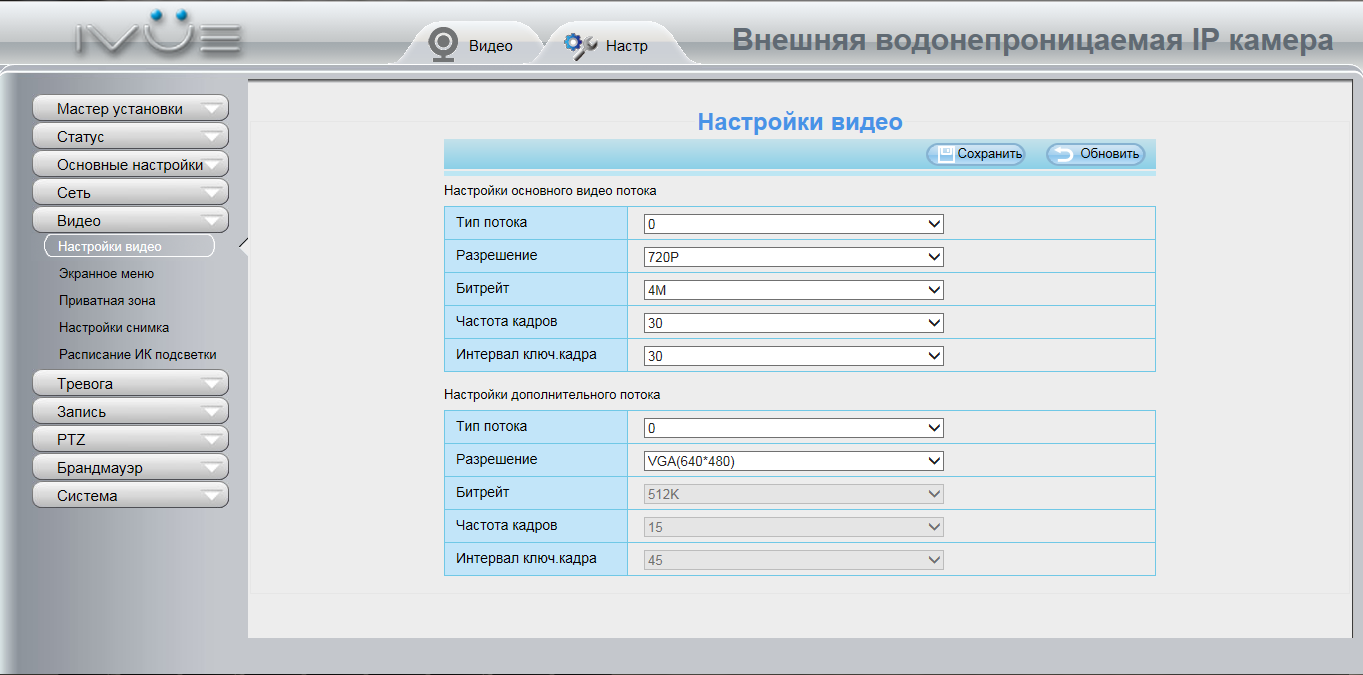Open the Видео top tab
The width and height of the screenshot is (1363, 675).
click(x=472, y=45)
